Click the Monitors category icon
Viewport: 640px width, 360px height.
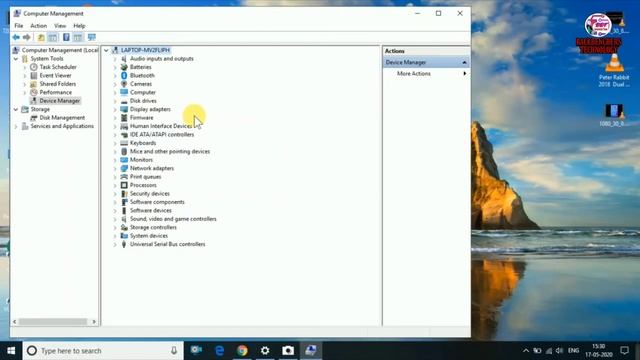pos(124,160)
